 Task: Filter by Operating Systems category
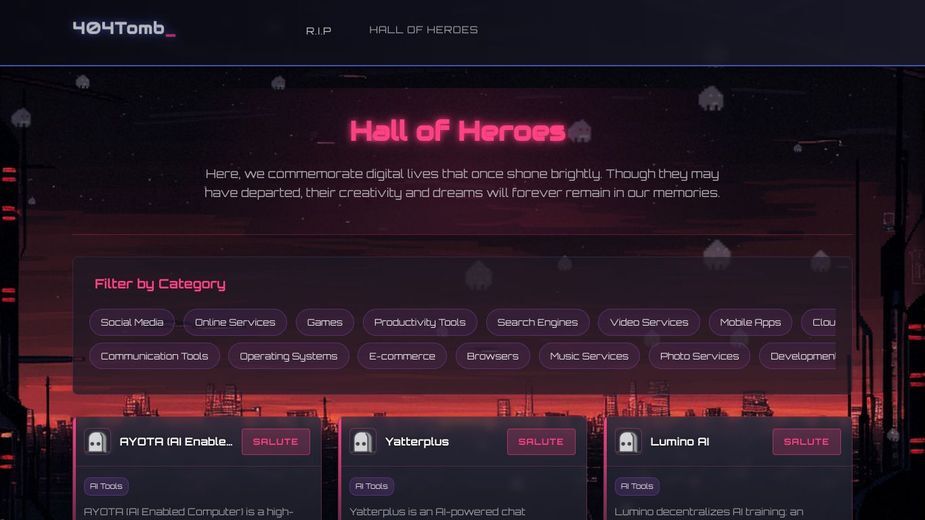pyautogui.click(x=288, y=356)
